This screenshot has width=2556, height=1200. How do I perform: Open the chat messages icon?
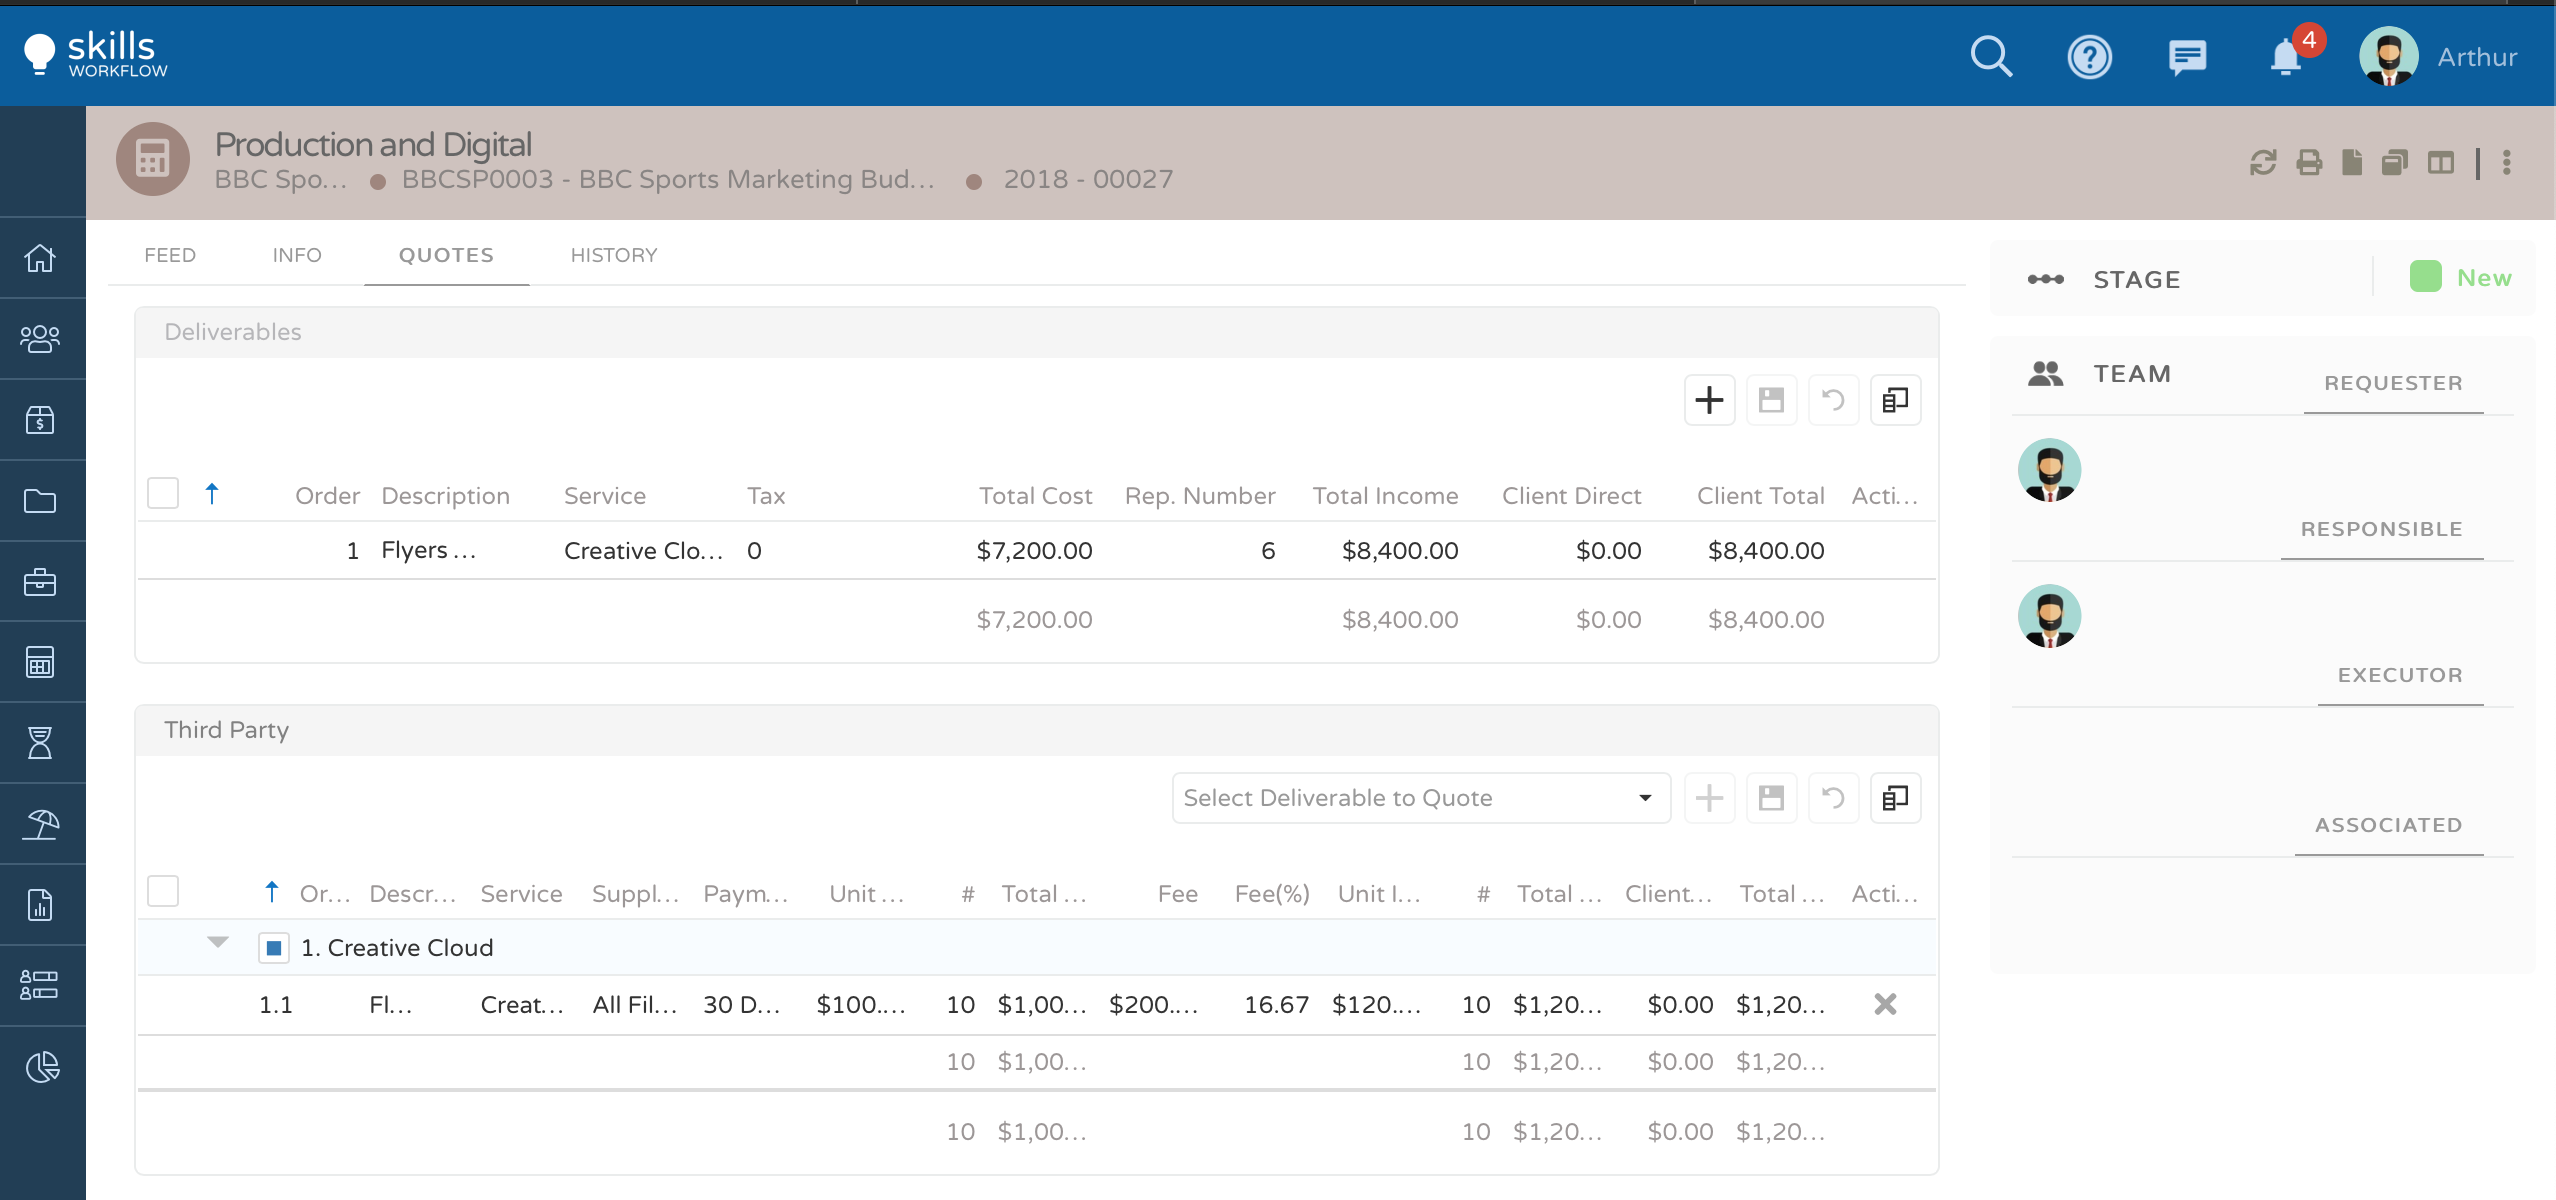point(2187,57)
